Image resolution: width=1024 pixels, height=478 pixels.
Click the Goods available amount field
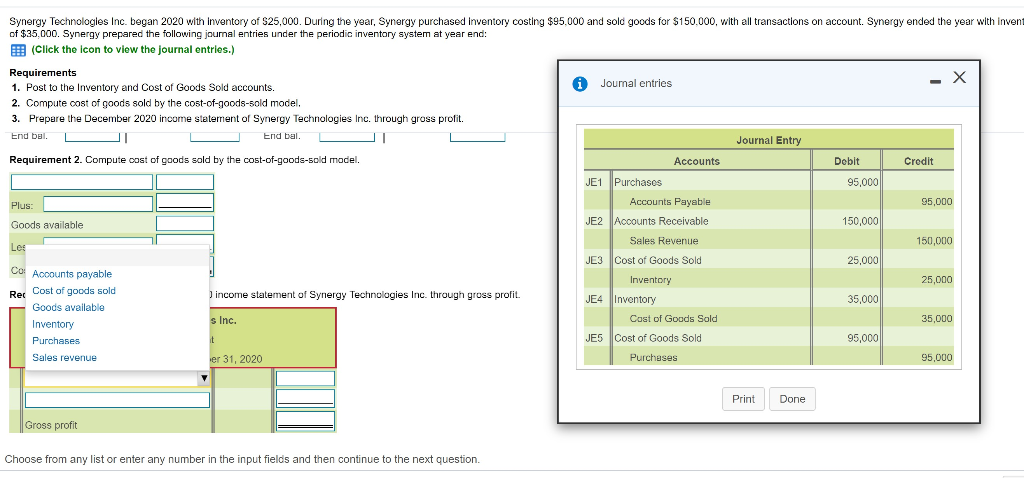pos(185,224)
